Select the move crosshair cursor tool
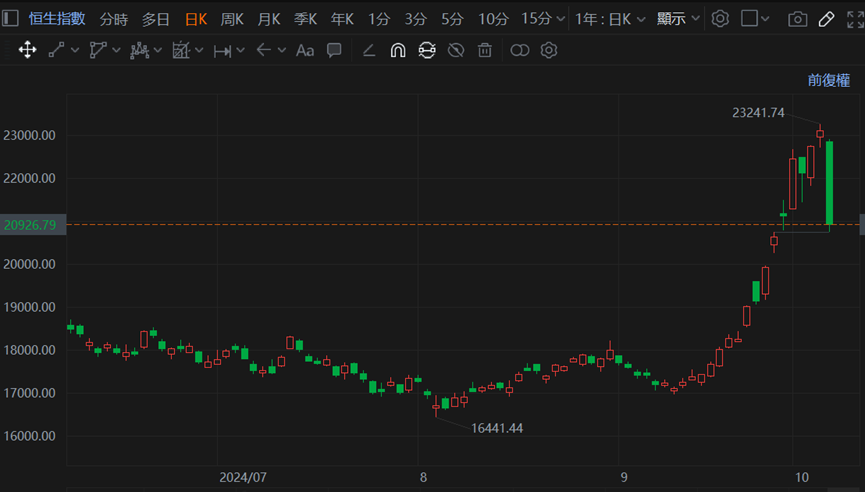 point(27,50)
